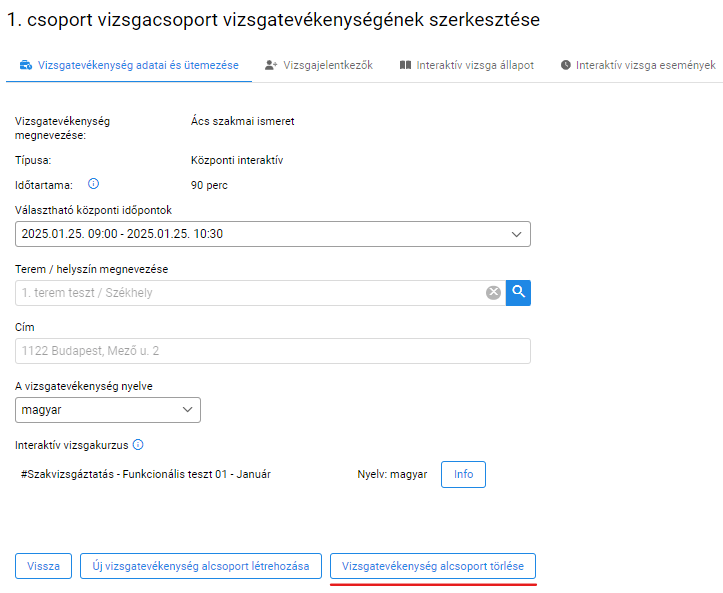Image resolution: width=723 pixels, height=593 pixels.
Task: Click the Info button for the exam course
Action: click(463, 474)
